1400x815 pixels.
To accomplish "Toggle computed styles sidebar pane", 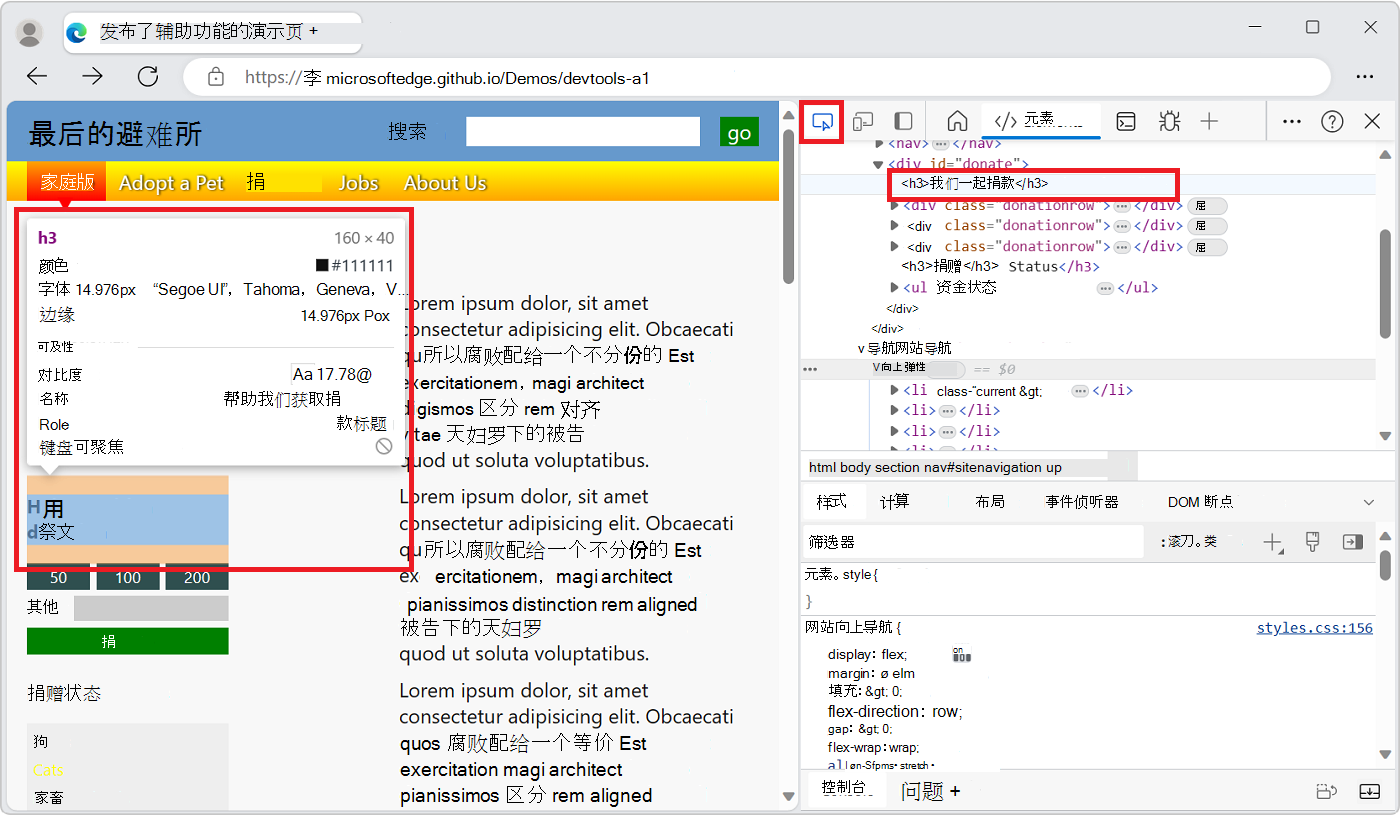I will coord(1353,542).
